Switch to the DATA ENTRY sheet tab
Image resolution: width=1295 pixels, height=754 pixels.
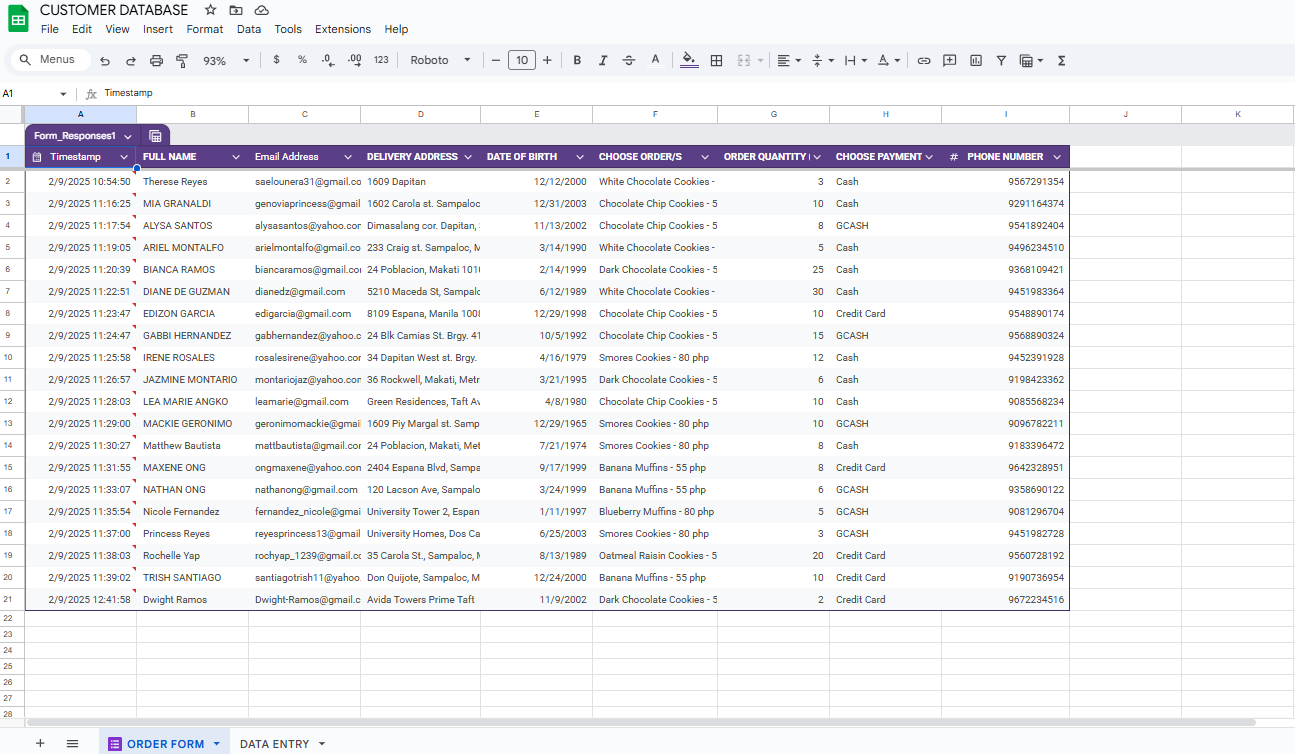point(274,744)
